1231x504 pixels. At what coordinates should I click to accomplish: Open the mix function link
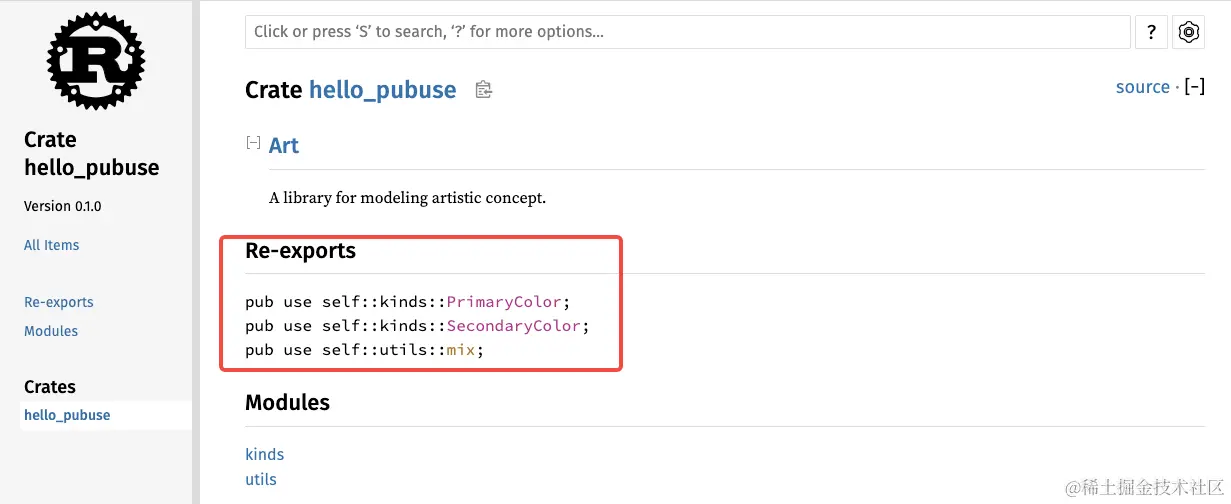click(x=460, y=350)
